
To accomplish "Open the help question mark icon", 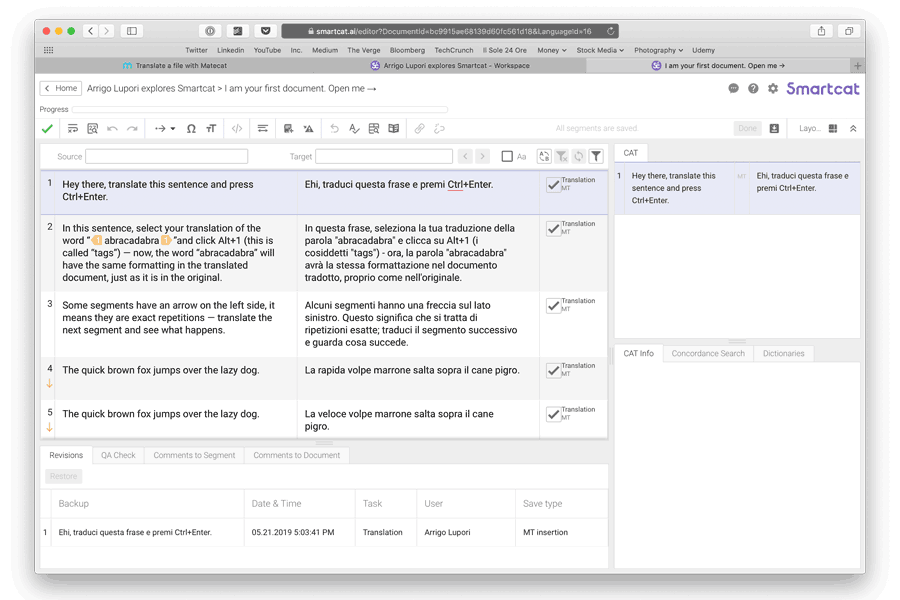I will pyautogui.click(x=753, y=88).
